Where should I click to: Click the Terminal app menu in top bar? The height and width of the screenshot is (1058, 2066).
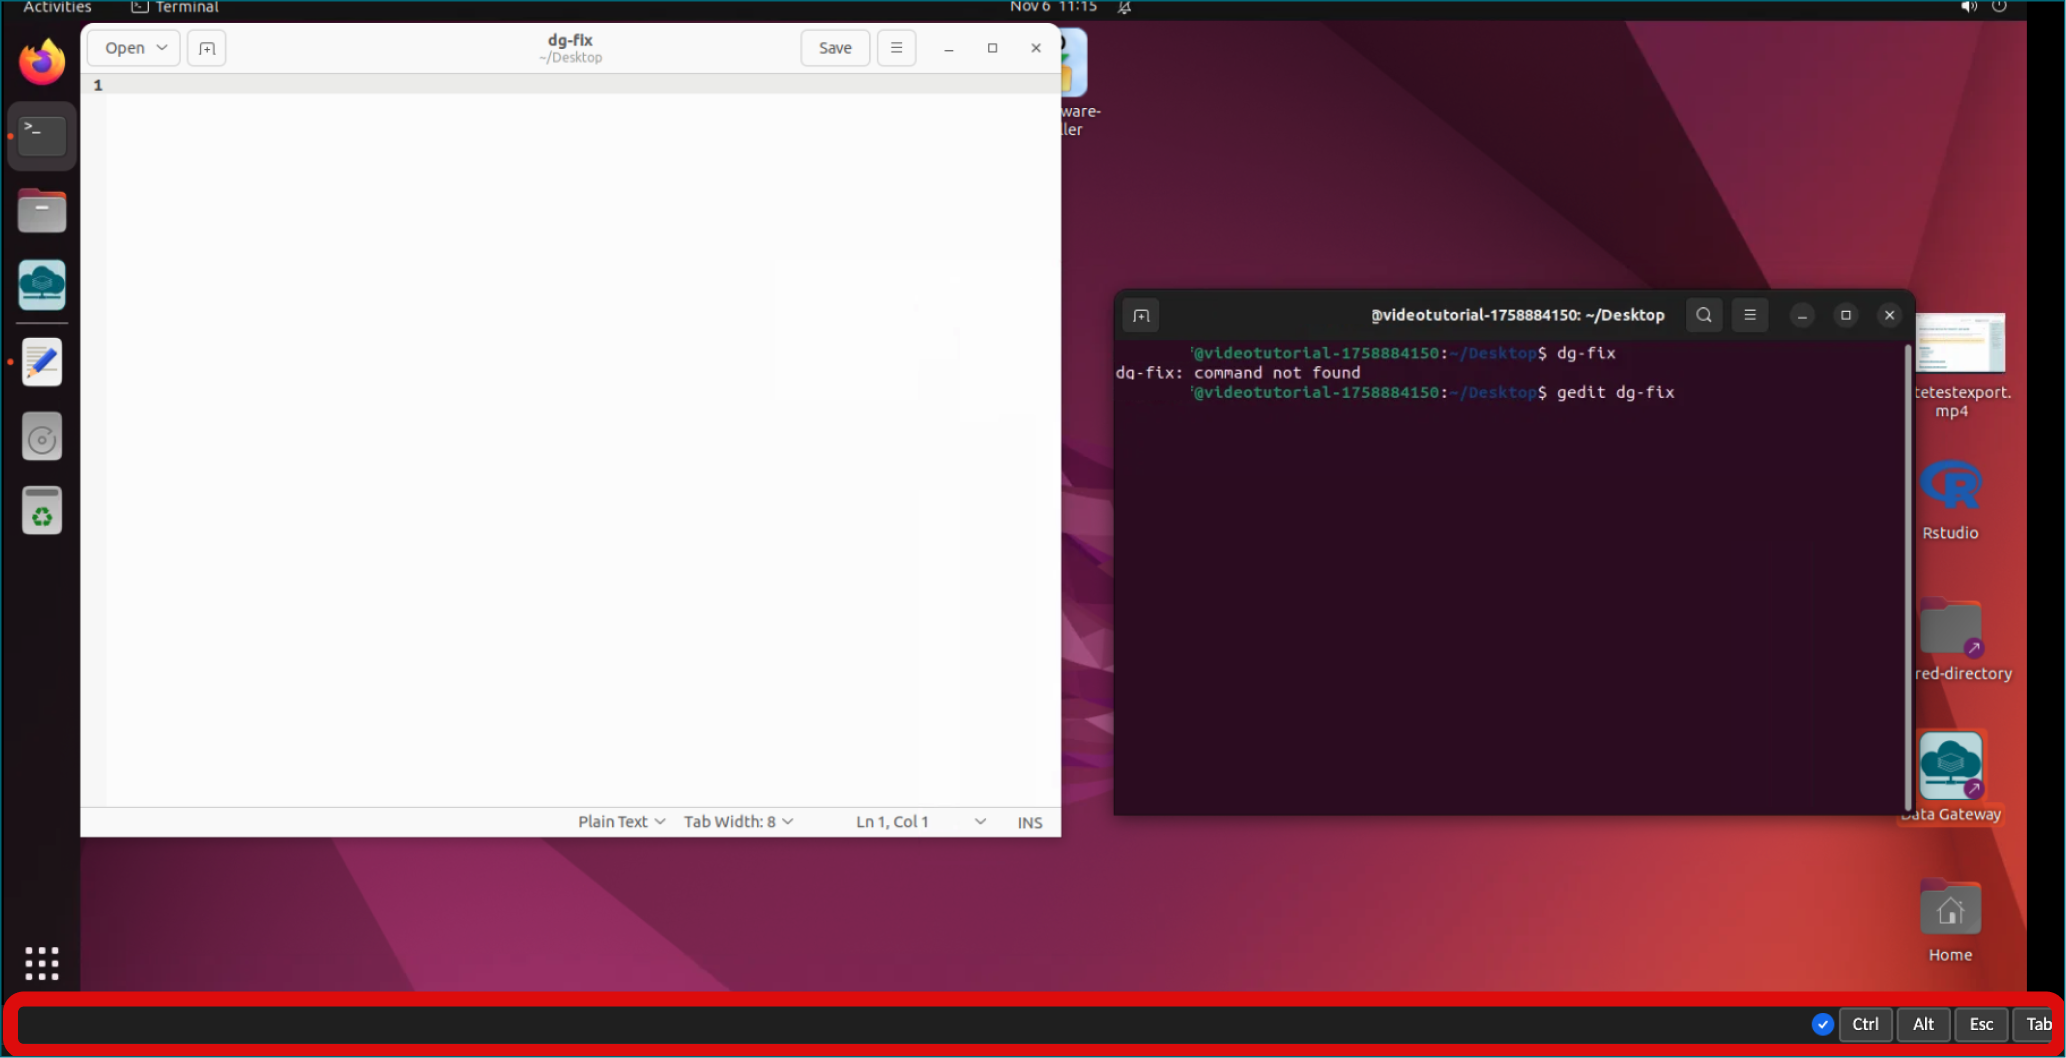176,7
